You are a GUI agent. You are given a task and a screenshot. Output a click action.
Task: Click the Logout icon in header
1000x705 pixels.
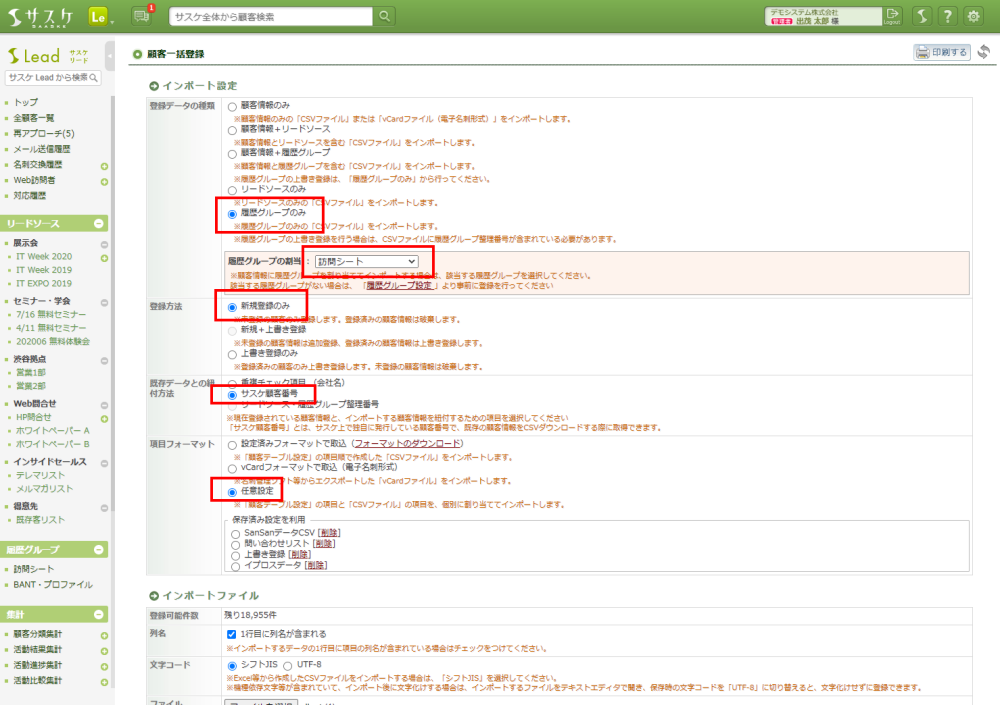(x=893, y=16)
